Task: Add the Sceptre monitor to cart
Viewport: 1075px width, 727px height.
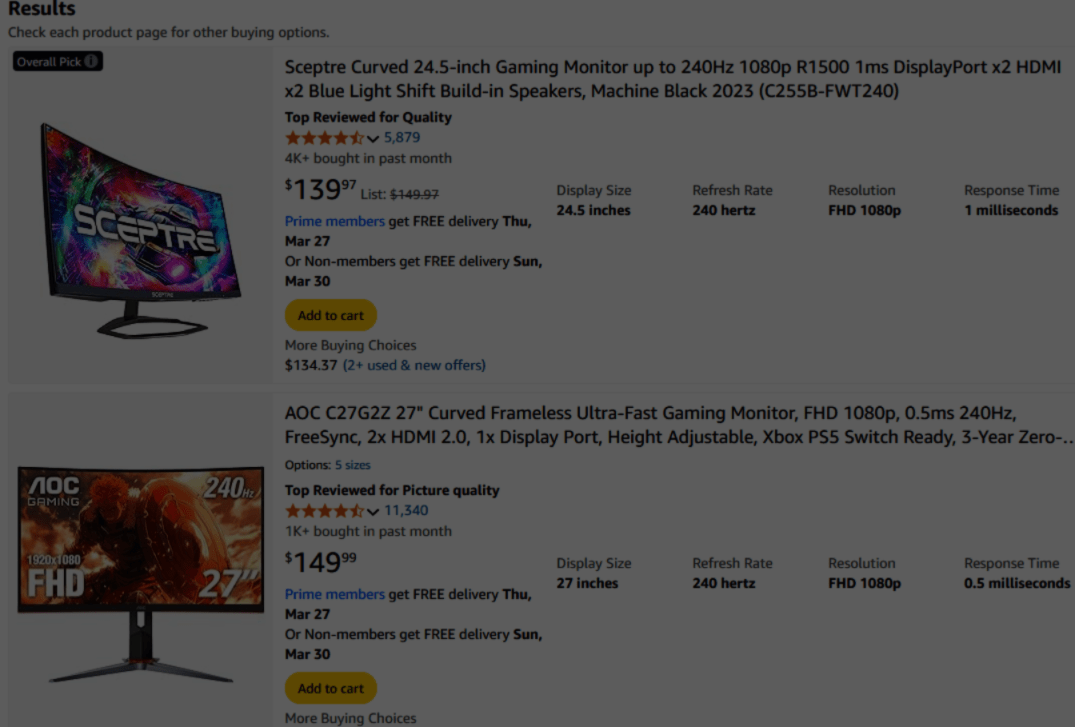Action: (x=331, y=315)
